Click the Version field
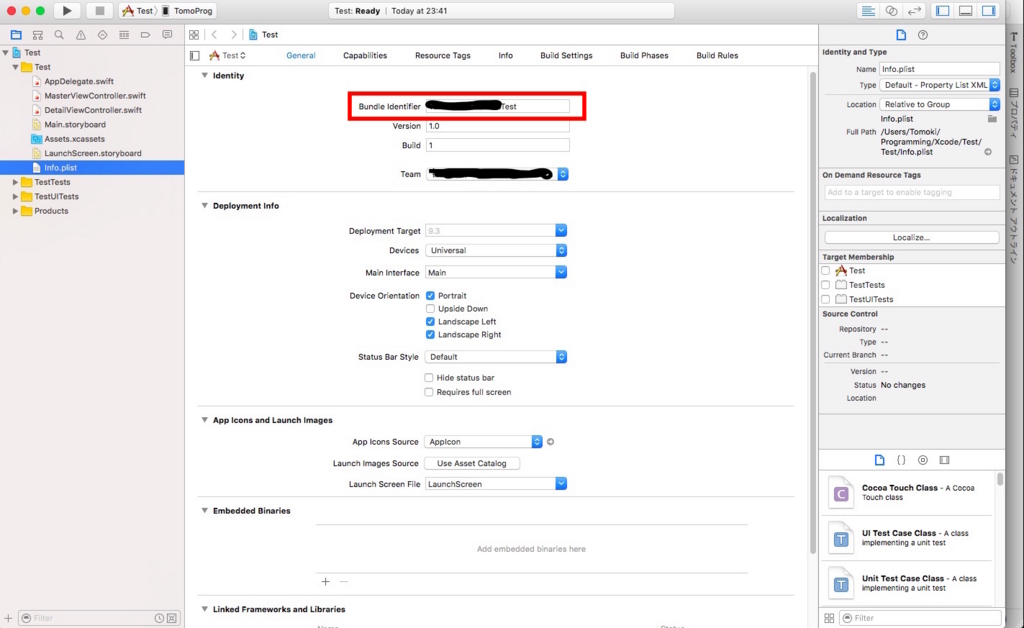This screenshot has height=628, width=1024. tap(498, 126)
